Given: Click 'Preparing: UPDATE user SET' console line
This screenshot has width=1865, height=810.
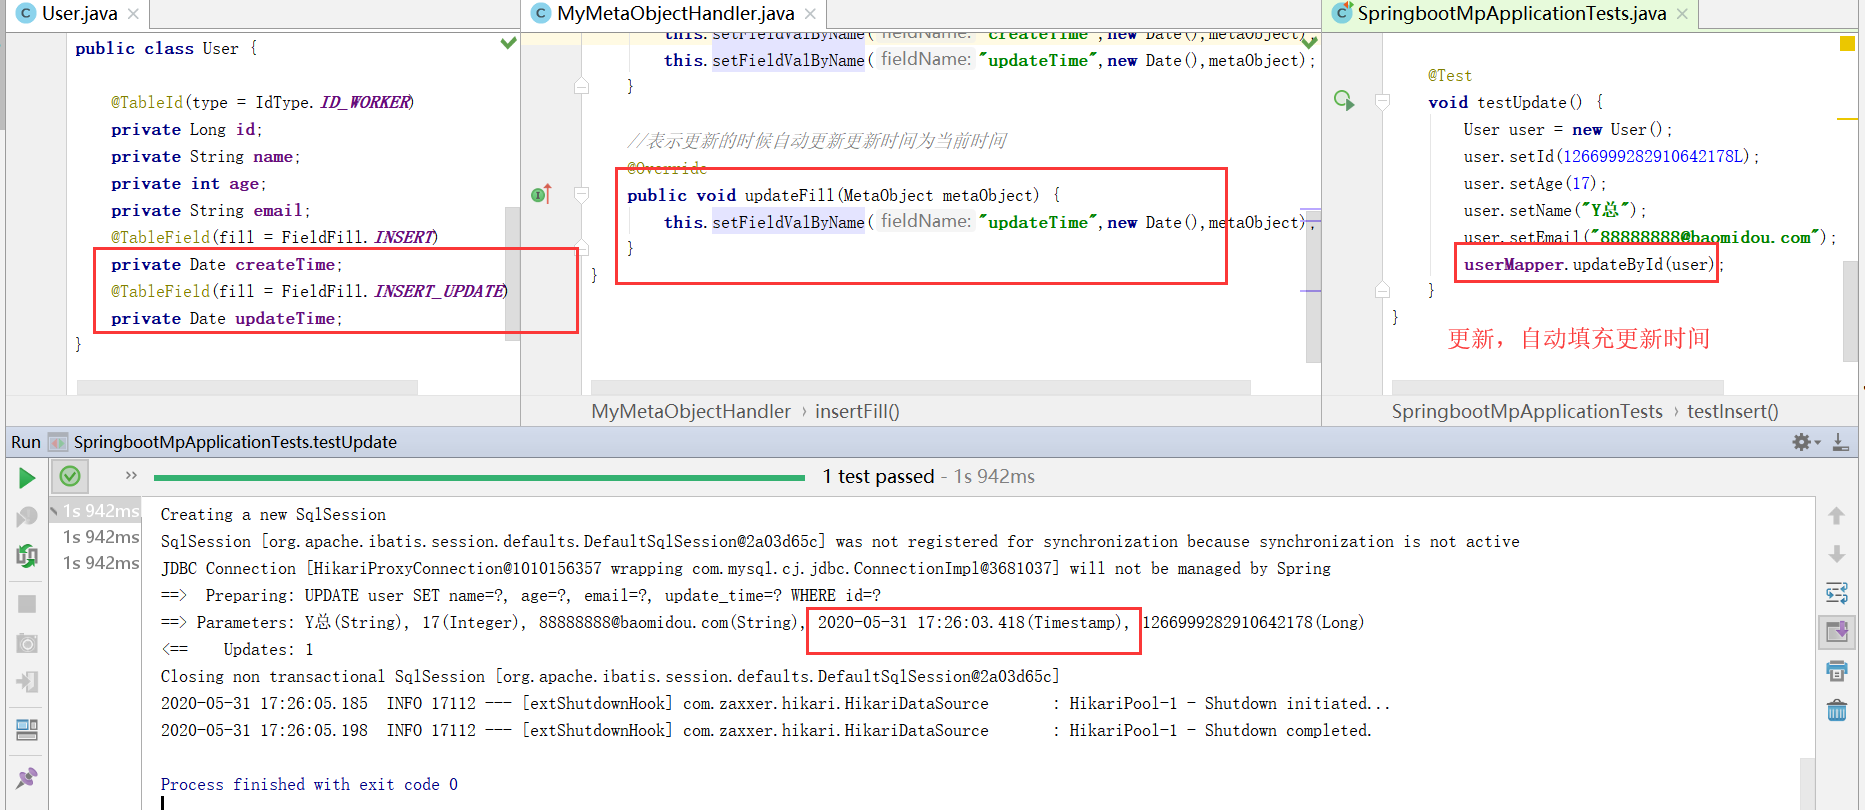Looking at the screenshot, I should [x=521, y=596].
